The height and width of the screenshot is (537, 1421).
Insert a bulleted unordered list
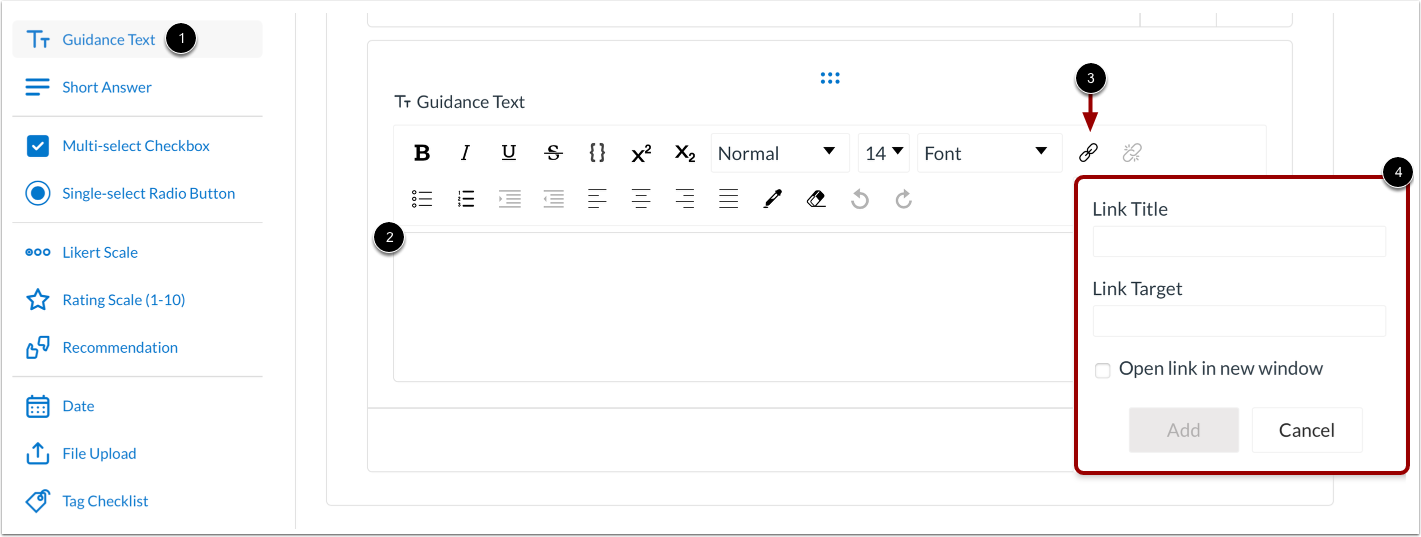click(422, 199)
